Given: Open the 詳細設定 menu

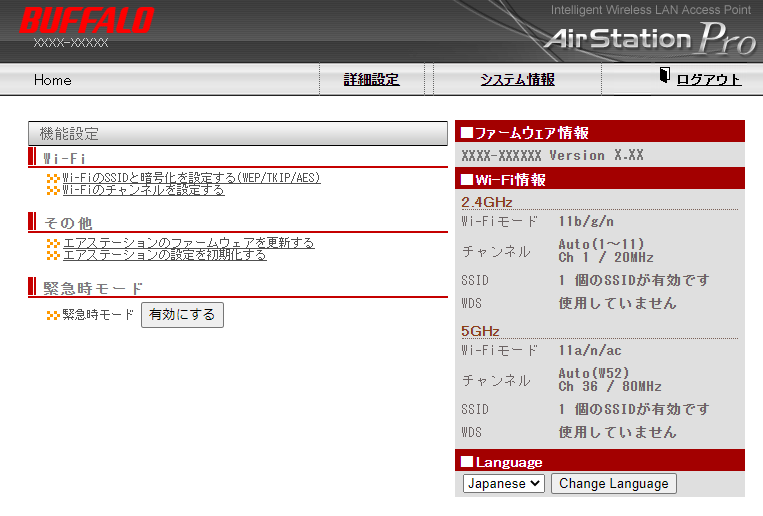Looking at the screenshot, I should (371, 80).
